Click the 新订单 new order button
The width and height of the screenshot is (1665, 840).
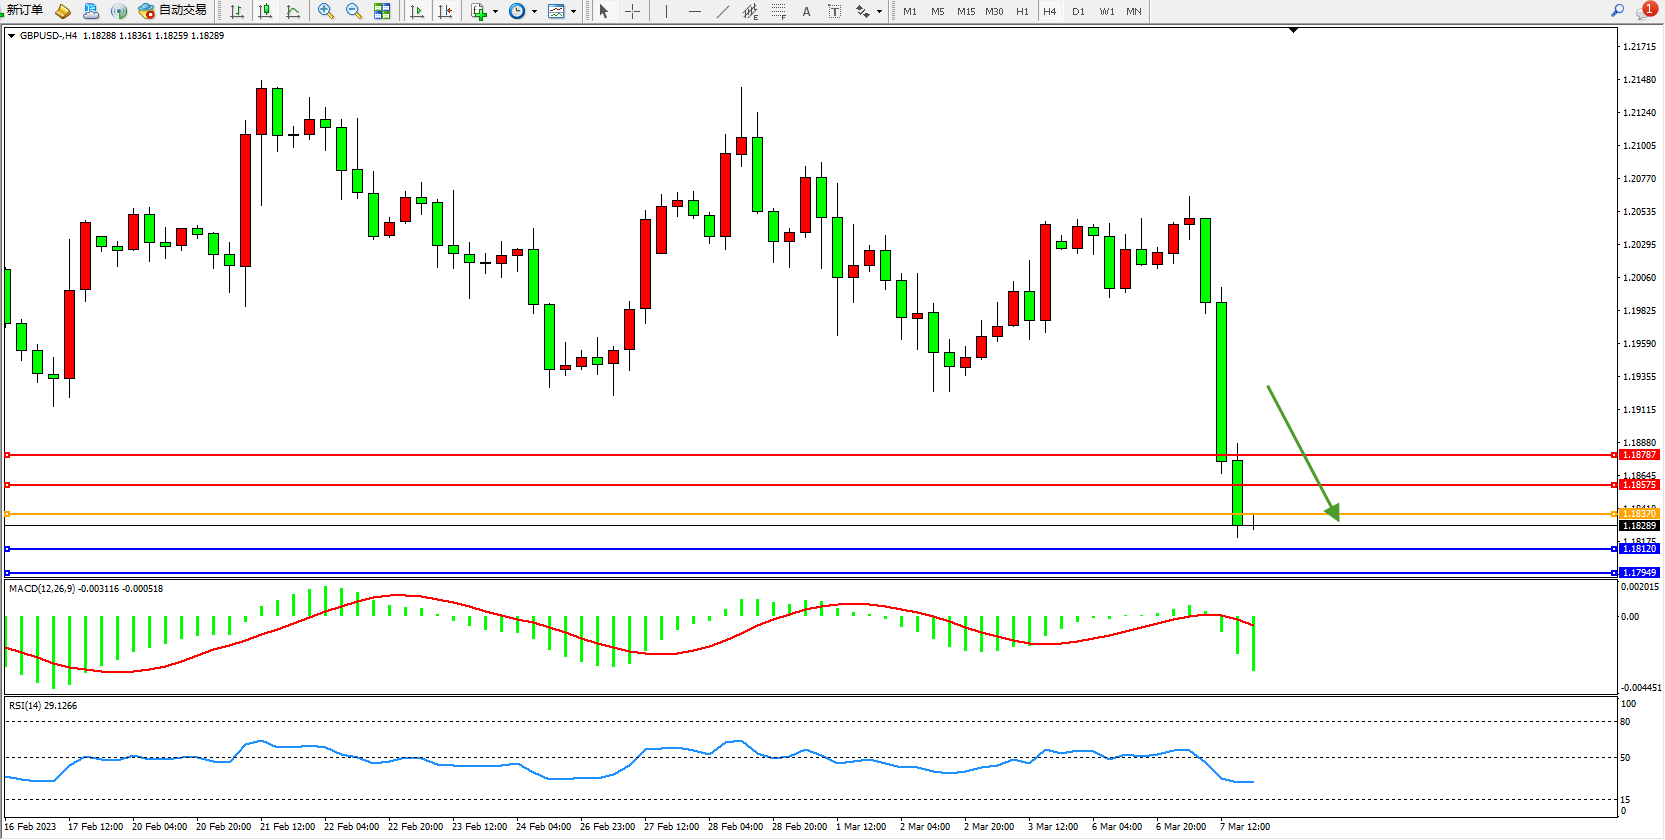coord(24,10)
